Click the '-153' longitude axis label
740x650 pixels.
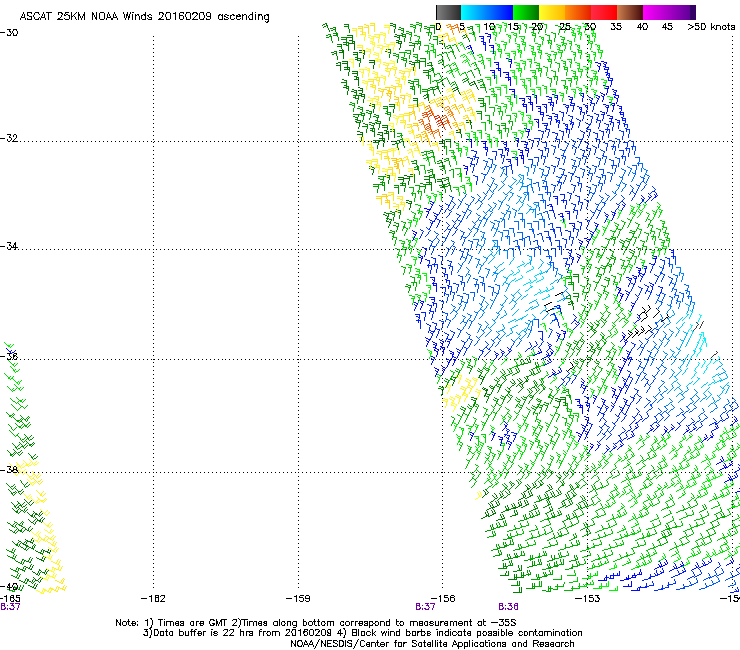(588, 599)
